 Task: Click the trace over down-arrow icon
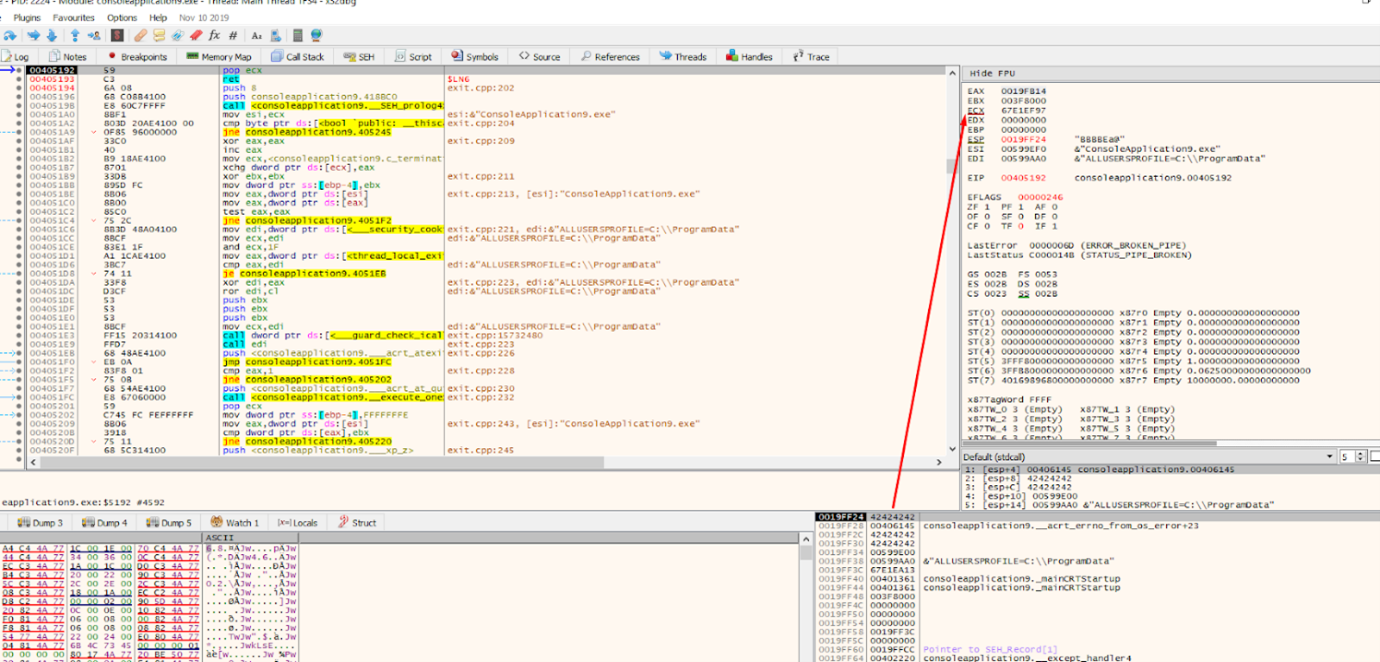(52, 36)
